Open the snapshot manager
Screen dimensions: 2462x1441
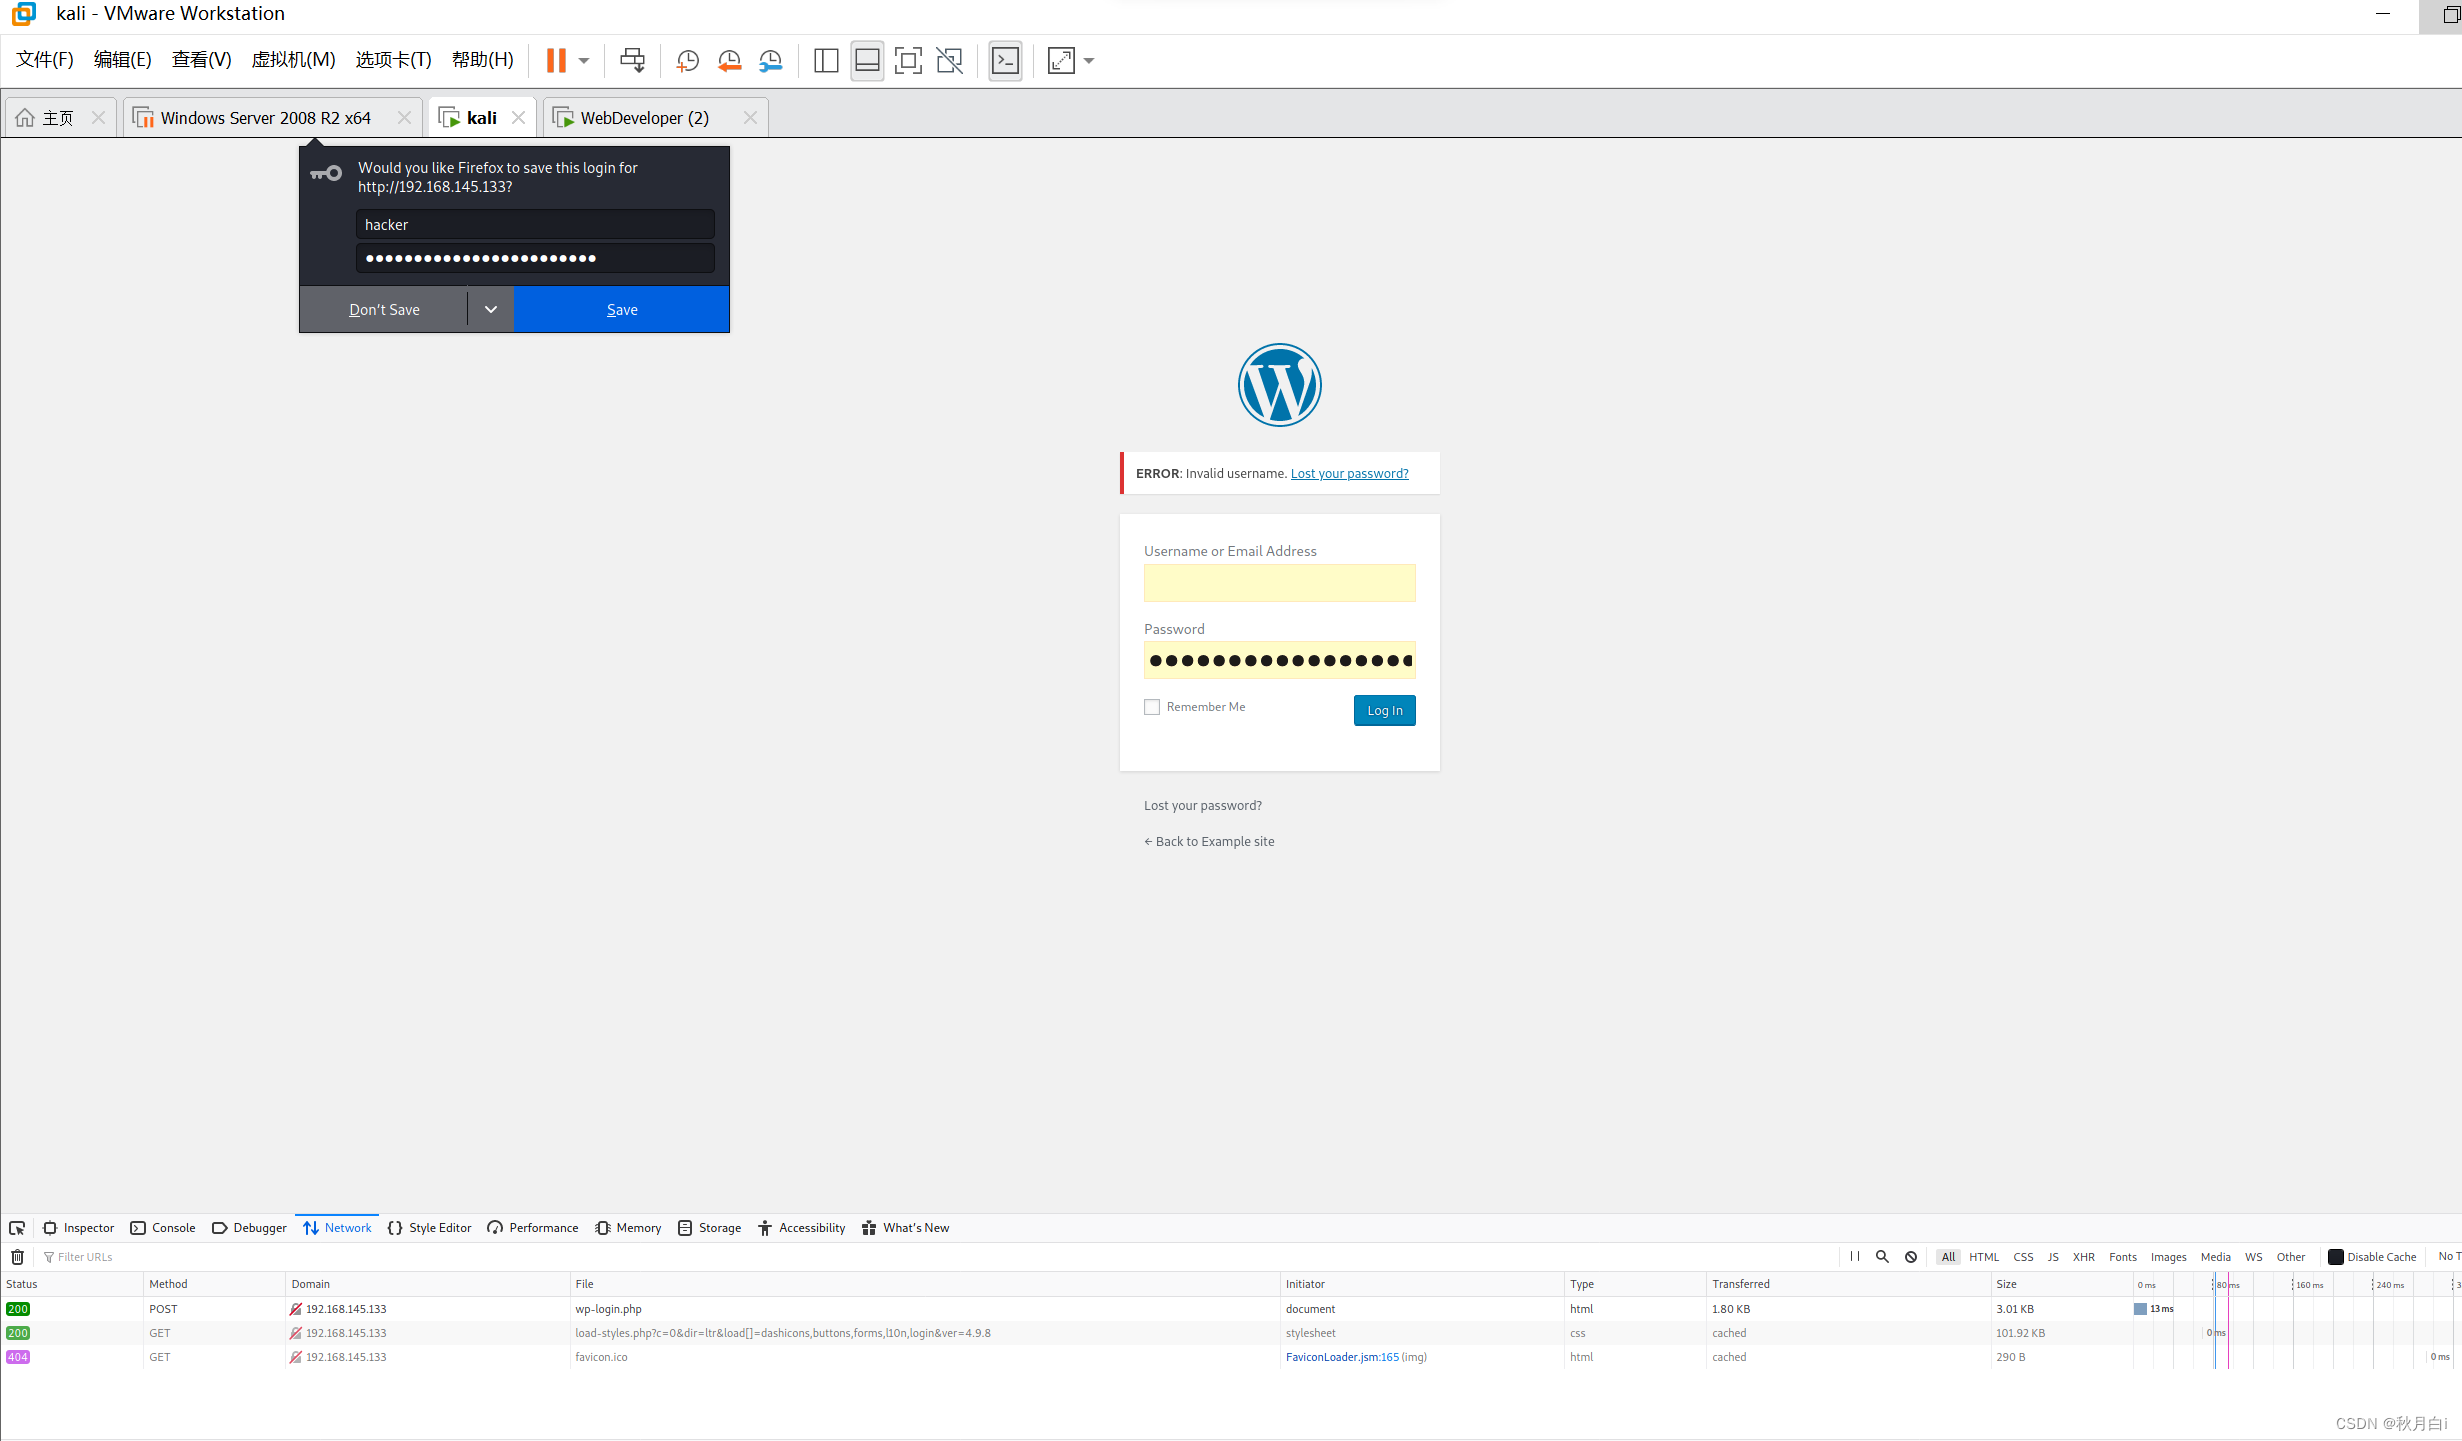770,60
